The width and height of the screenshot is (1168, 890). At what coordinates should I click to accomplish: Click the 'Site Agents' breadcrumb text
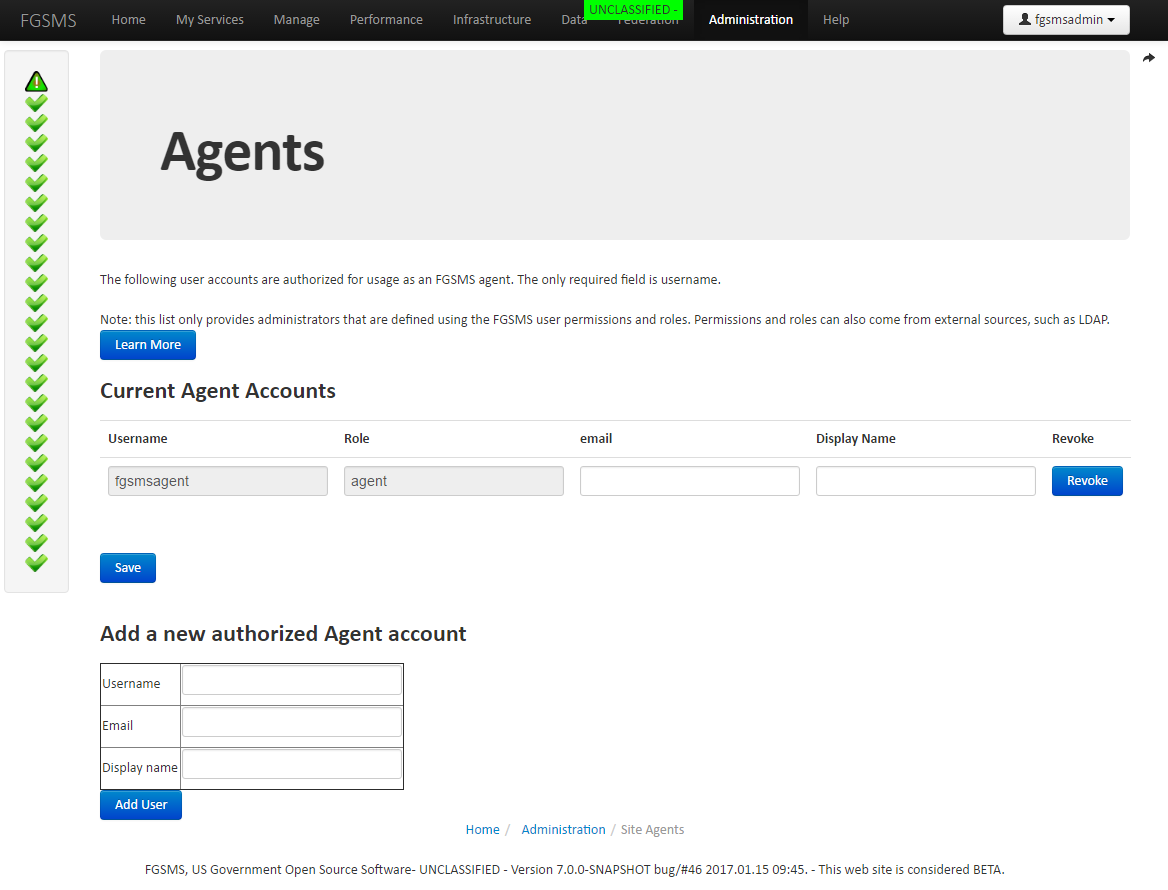[652, 830]
